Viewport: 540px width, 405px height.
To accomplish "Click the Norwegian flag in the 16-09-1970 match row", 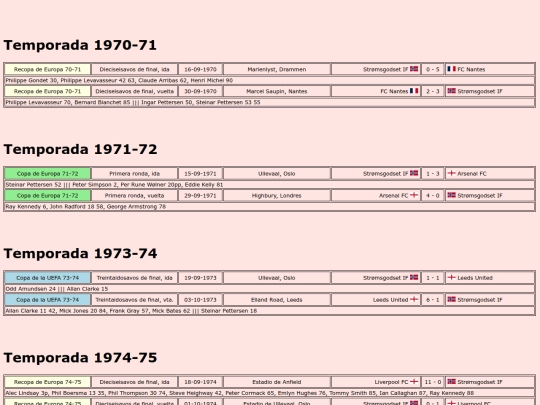I will coord(414,69).
